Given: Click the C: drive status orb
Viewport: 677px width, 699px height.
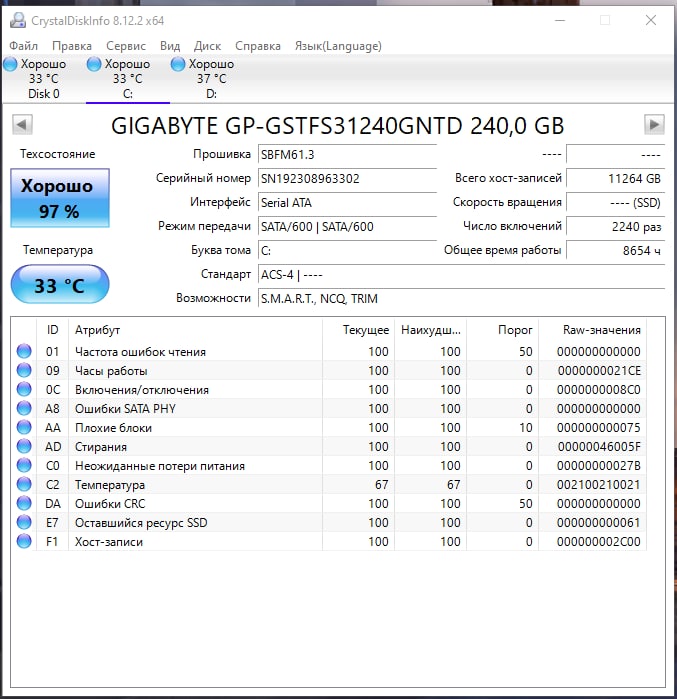Looking at the screenshot, I should (x=94, y=64).
